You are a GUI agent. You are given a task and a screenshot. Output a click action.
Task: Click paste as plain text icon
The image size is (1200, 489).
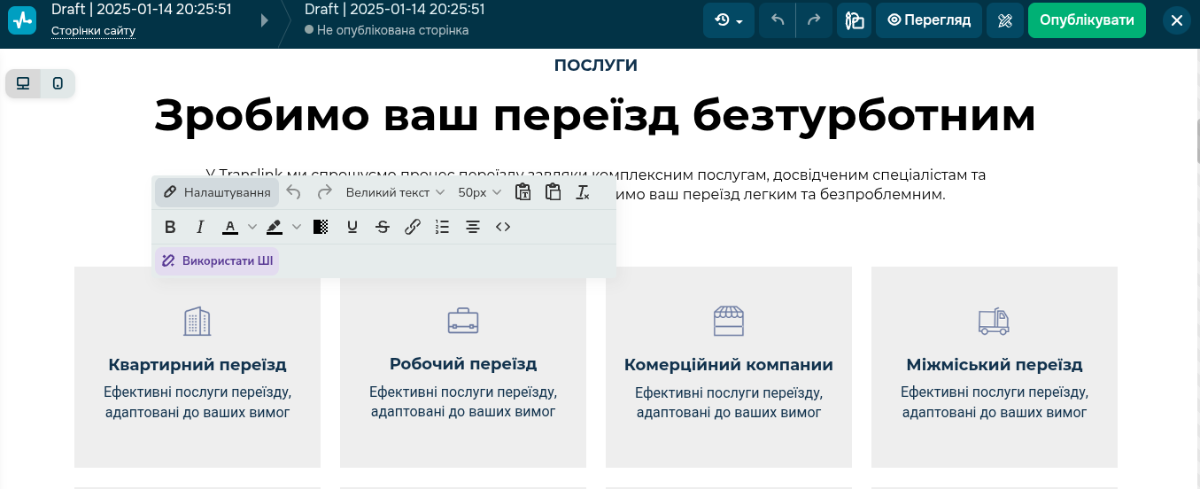[522, 192]
